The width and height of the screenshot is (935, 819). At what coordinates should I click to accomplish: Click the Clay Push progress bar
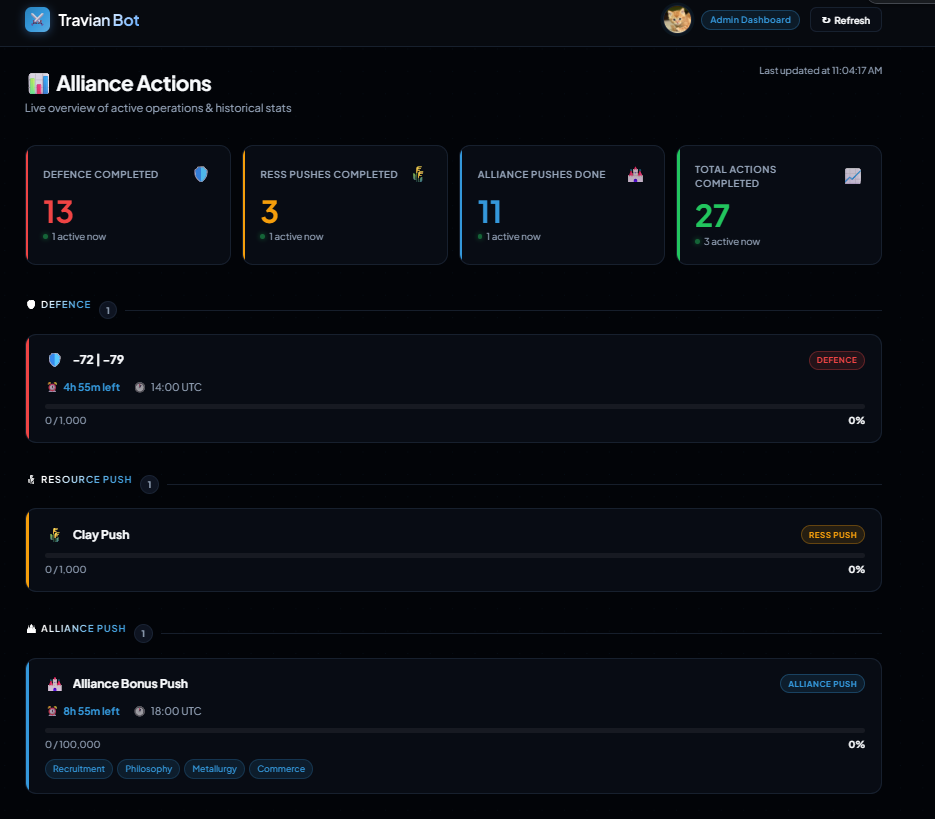coord(455,555)
